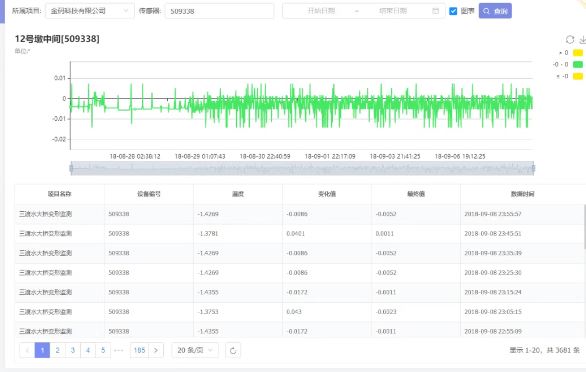This screenshot has width=586, height=372.
Task: Open the company selection dropdown
Action: [x=89, y=11]
